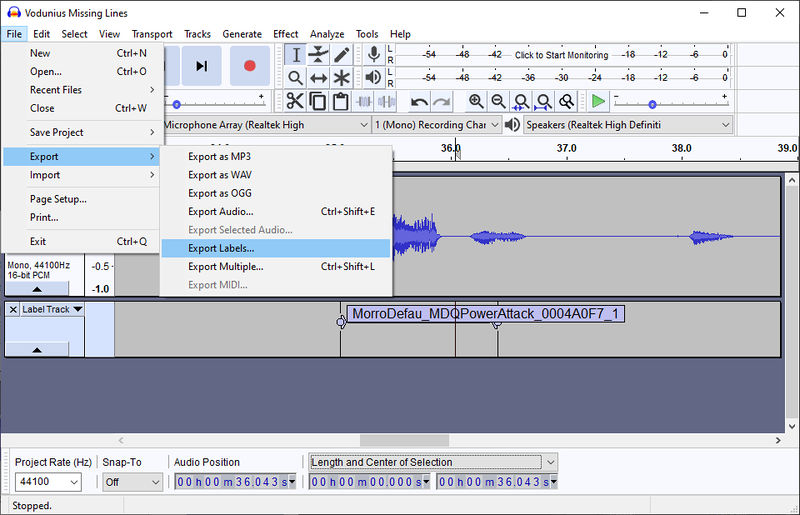Image resolution: width=800 pixels, height=515 pixels.
Task: Click the Silence audio selection icon
Action: tap(386, 101)
